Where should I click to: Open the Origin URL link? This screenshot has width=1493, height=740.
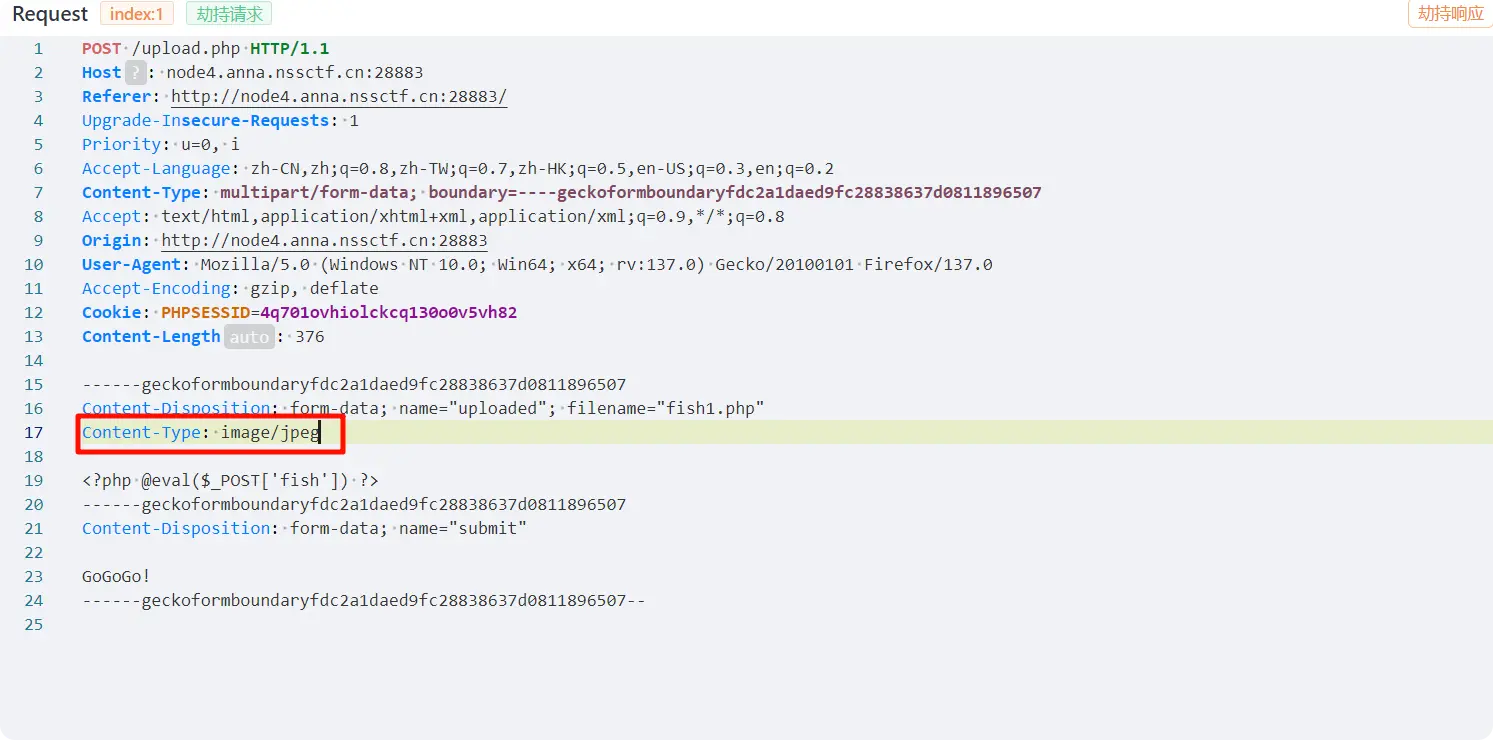[x=324, y=240]
